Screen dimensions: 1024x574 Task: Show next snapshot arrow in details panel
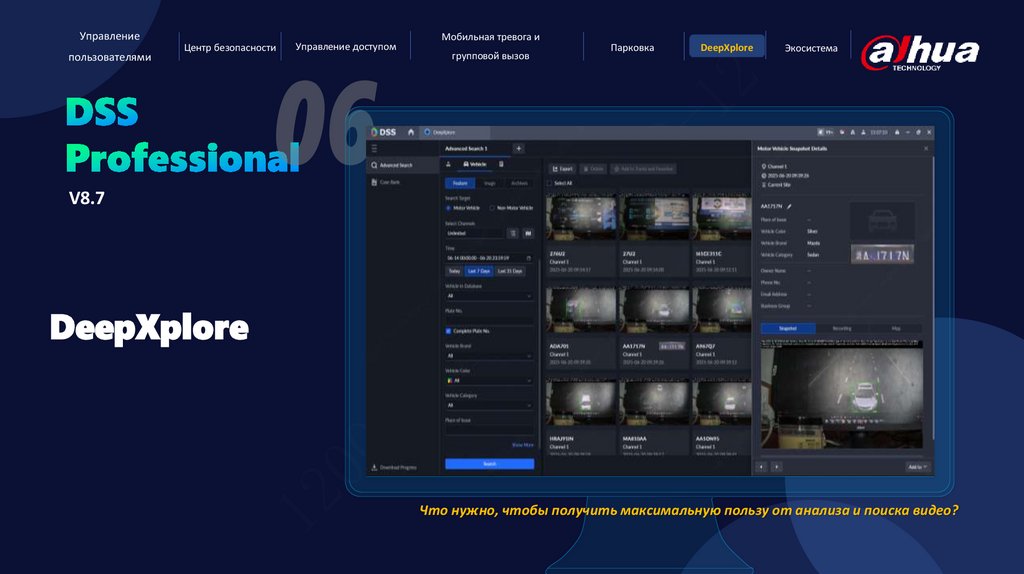[x=776, y=467]
